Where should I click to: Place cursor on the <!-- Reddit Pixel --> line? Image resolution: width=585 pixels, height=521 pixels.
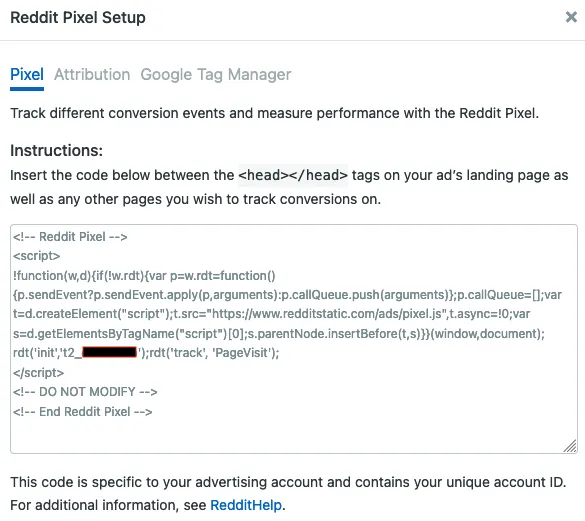click(x=70, y=237)
